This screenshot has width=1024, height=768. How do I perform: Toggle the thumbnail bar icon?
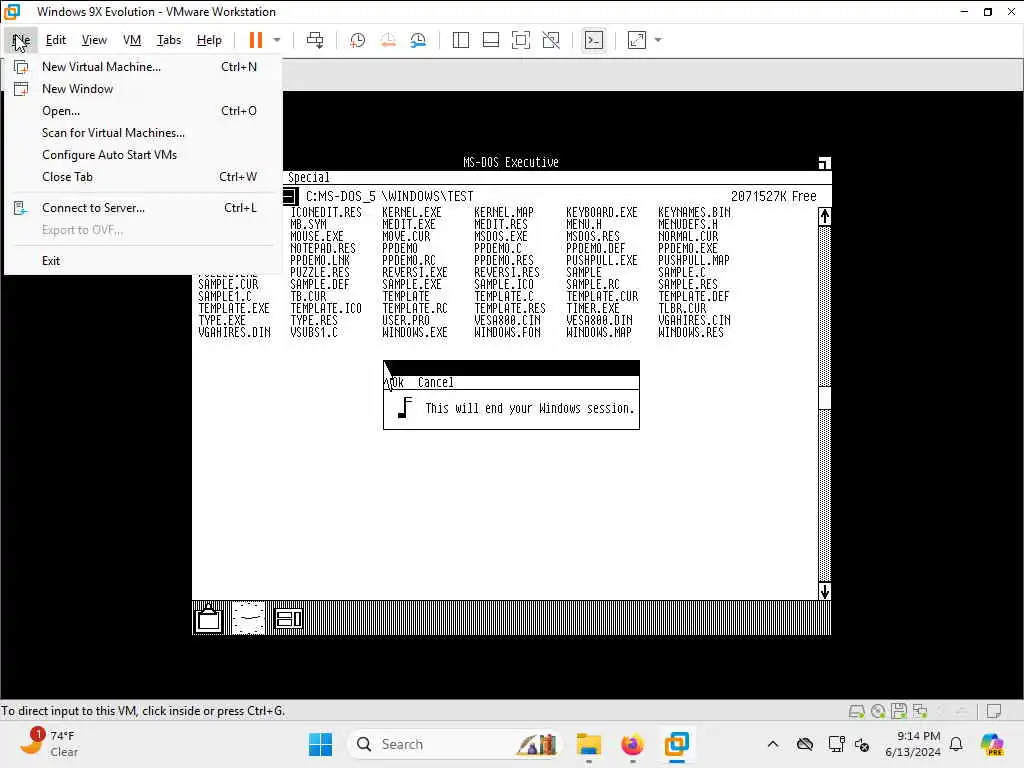pyautogui.click(x=490, y=40)
